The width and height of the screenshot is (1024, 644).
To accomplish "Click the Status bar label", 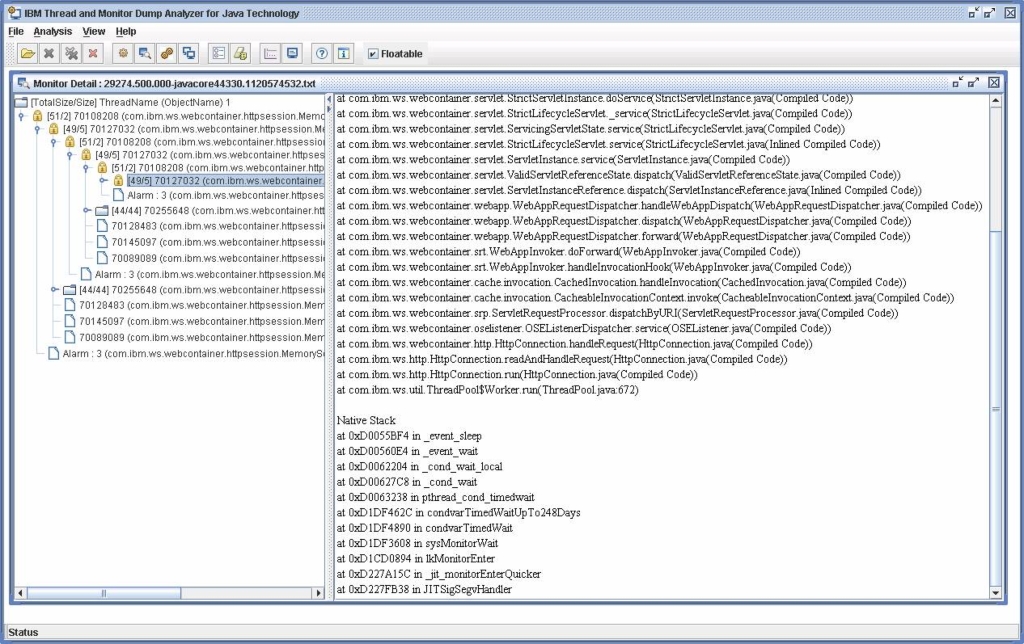I will [x=23, y=632].
